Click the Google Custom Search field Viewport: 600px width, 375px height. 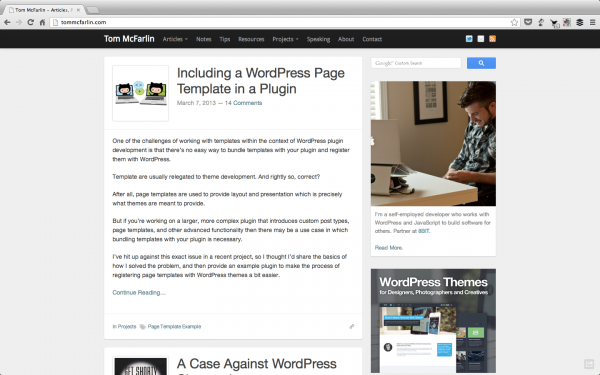tap(416, 63)
